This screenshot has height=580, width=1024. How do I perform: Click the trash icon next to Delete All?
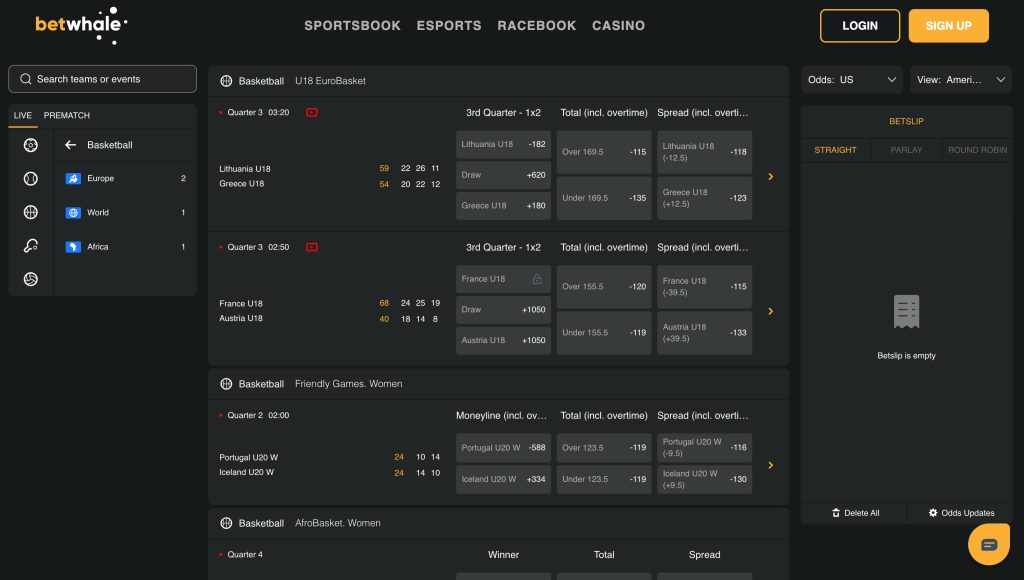click(836, 513)
